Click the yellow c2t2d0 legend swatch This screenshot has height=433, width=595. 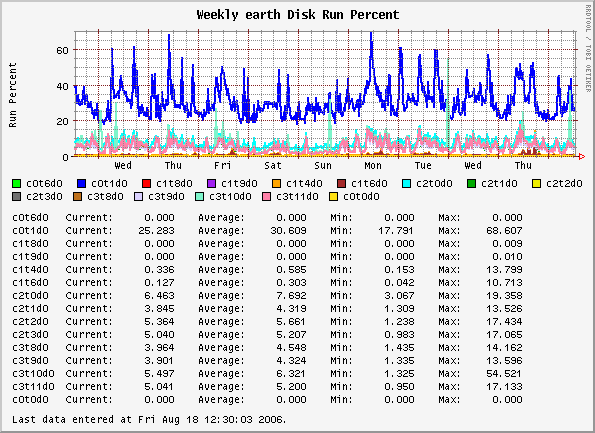536,184
